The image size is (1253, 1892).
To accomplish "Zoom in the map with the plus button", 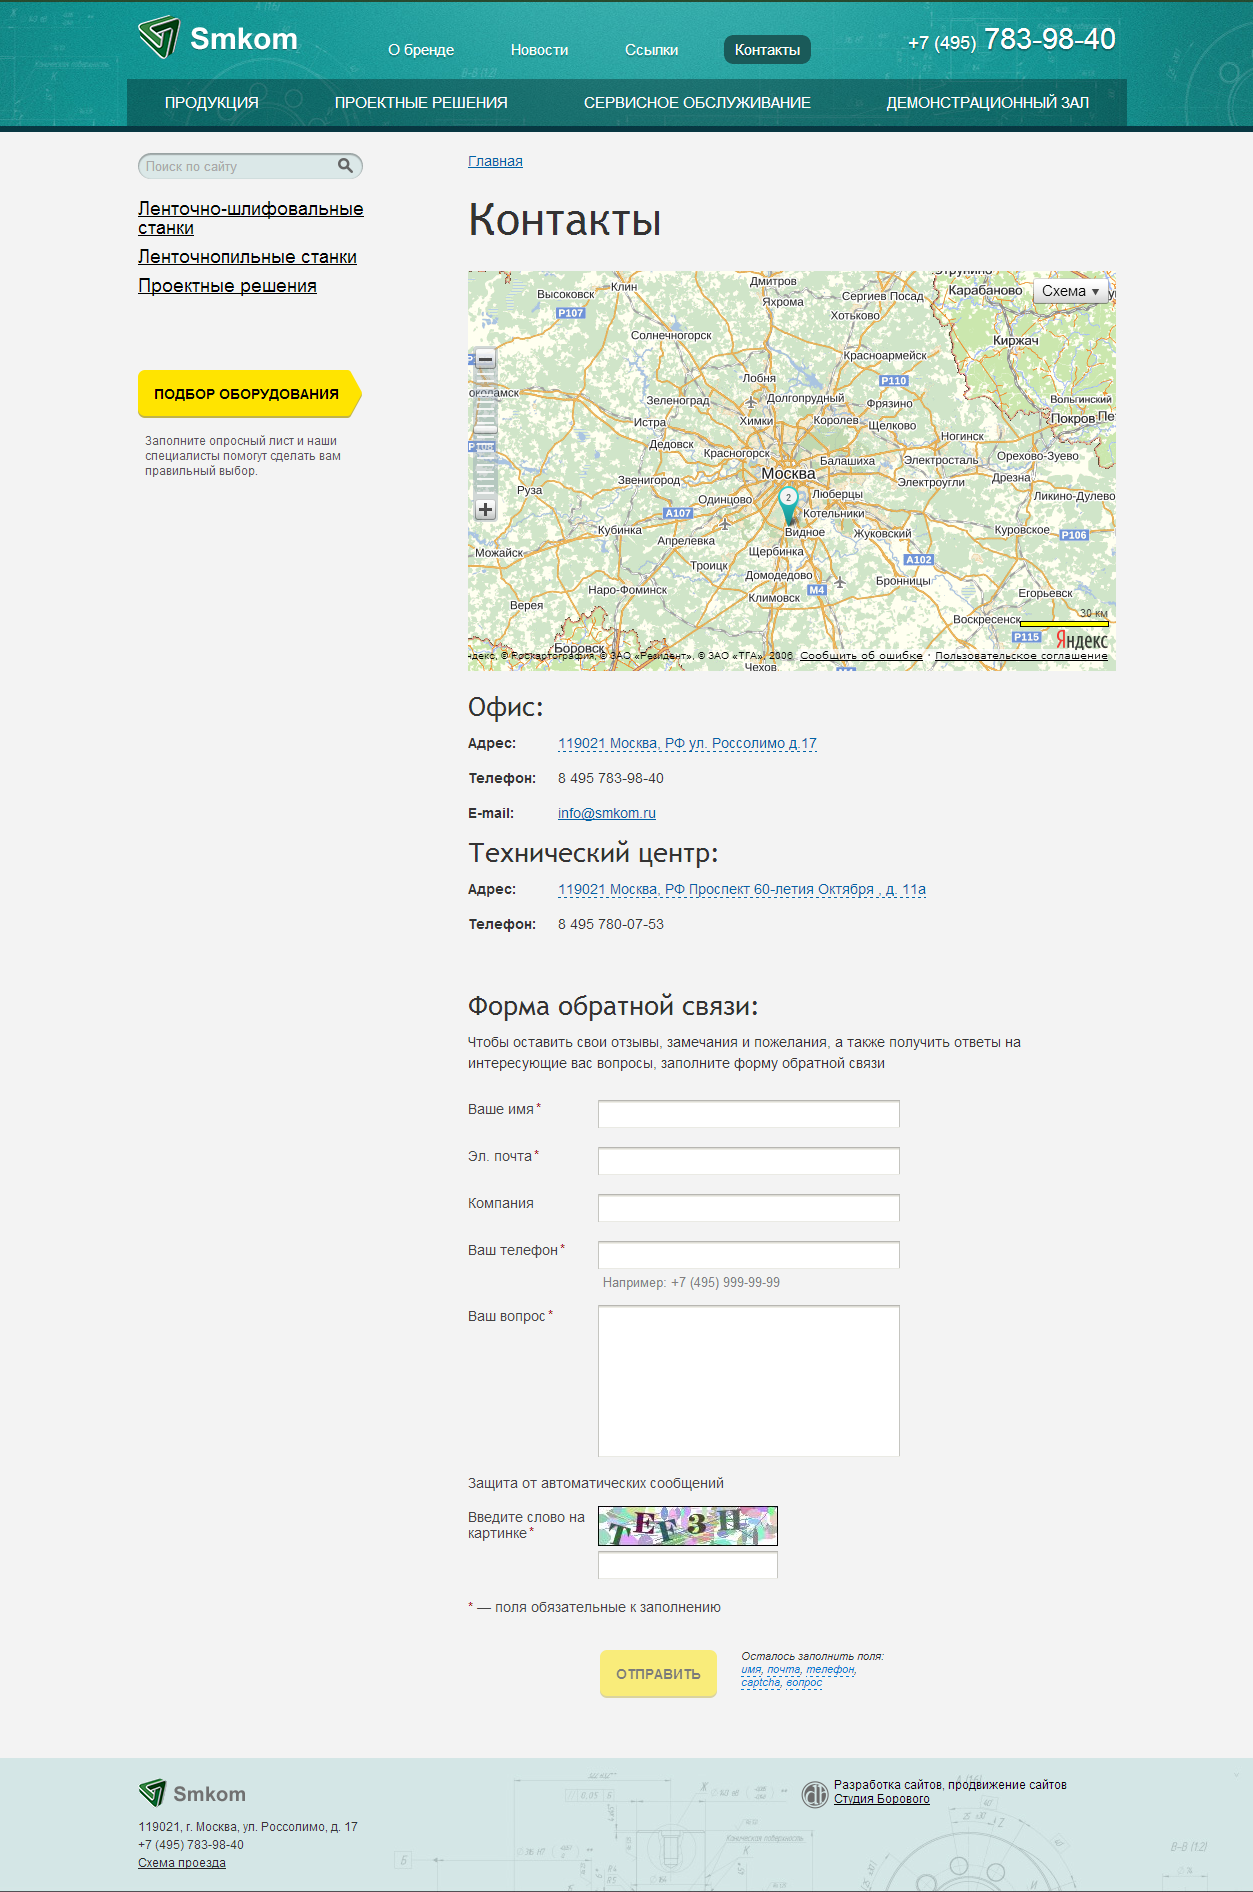I will (x=485, y=510).
